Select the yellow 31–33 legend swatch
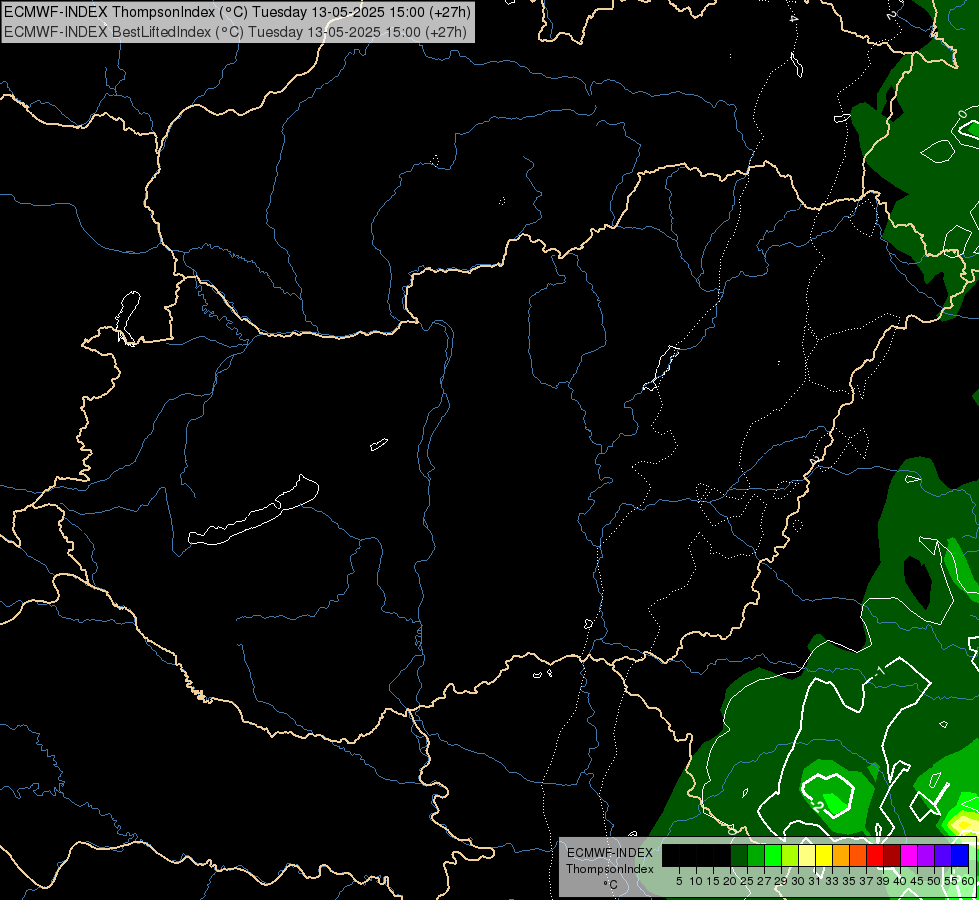This screenshot has height=900, width=979. point(824,855)
